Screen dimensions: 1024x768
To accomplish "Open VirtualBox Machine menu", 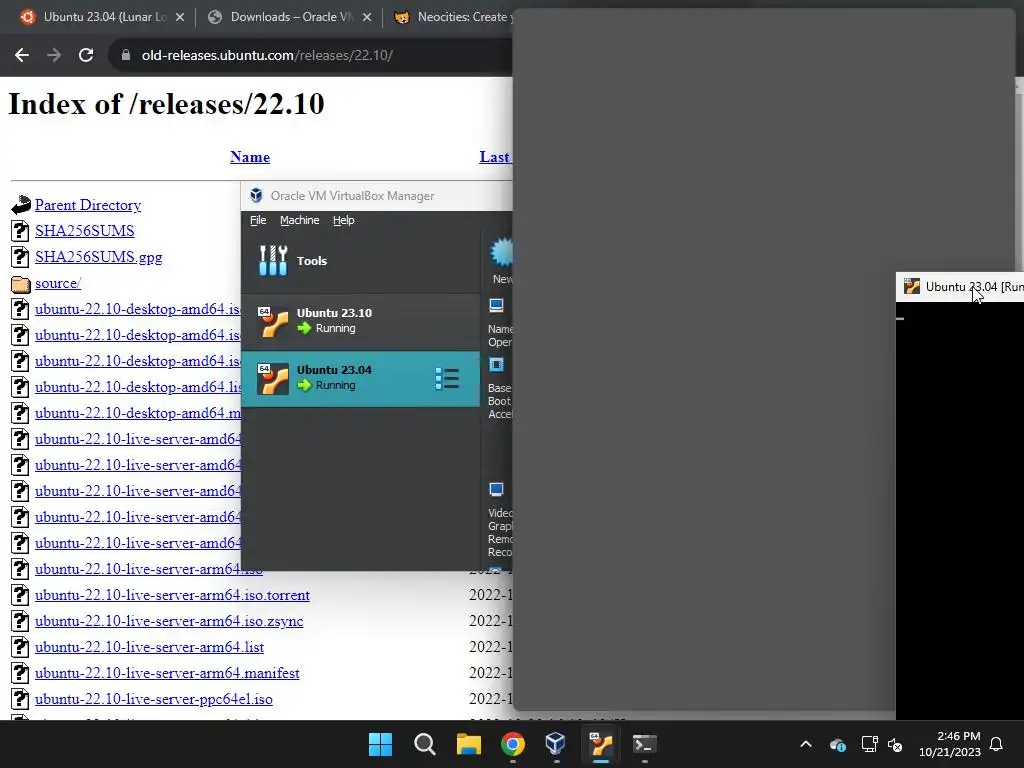I will [x=300, y=220].
